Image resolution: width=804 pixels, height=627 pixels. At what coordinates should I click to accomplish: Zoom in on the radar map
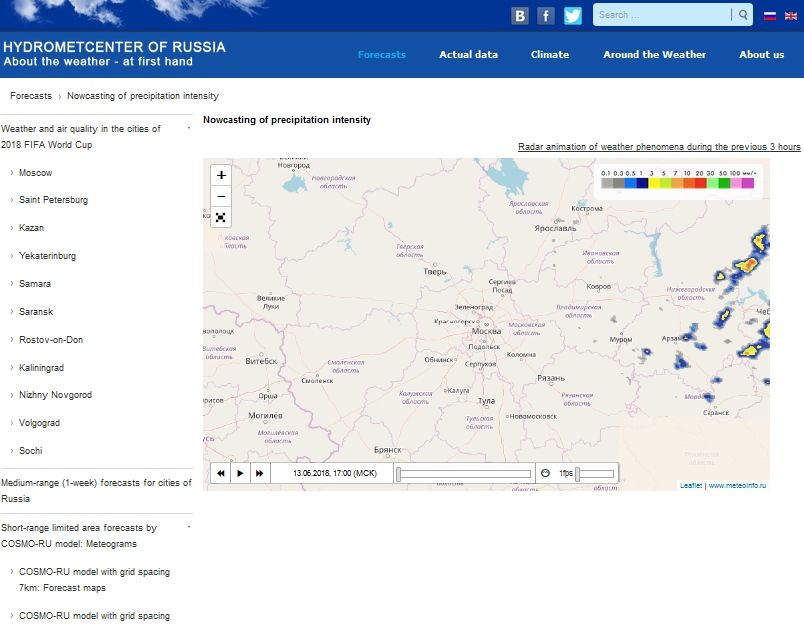click(x=221, y=175)
